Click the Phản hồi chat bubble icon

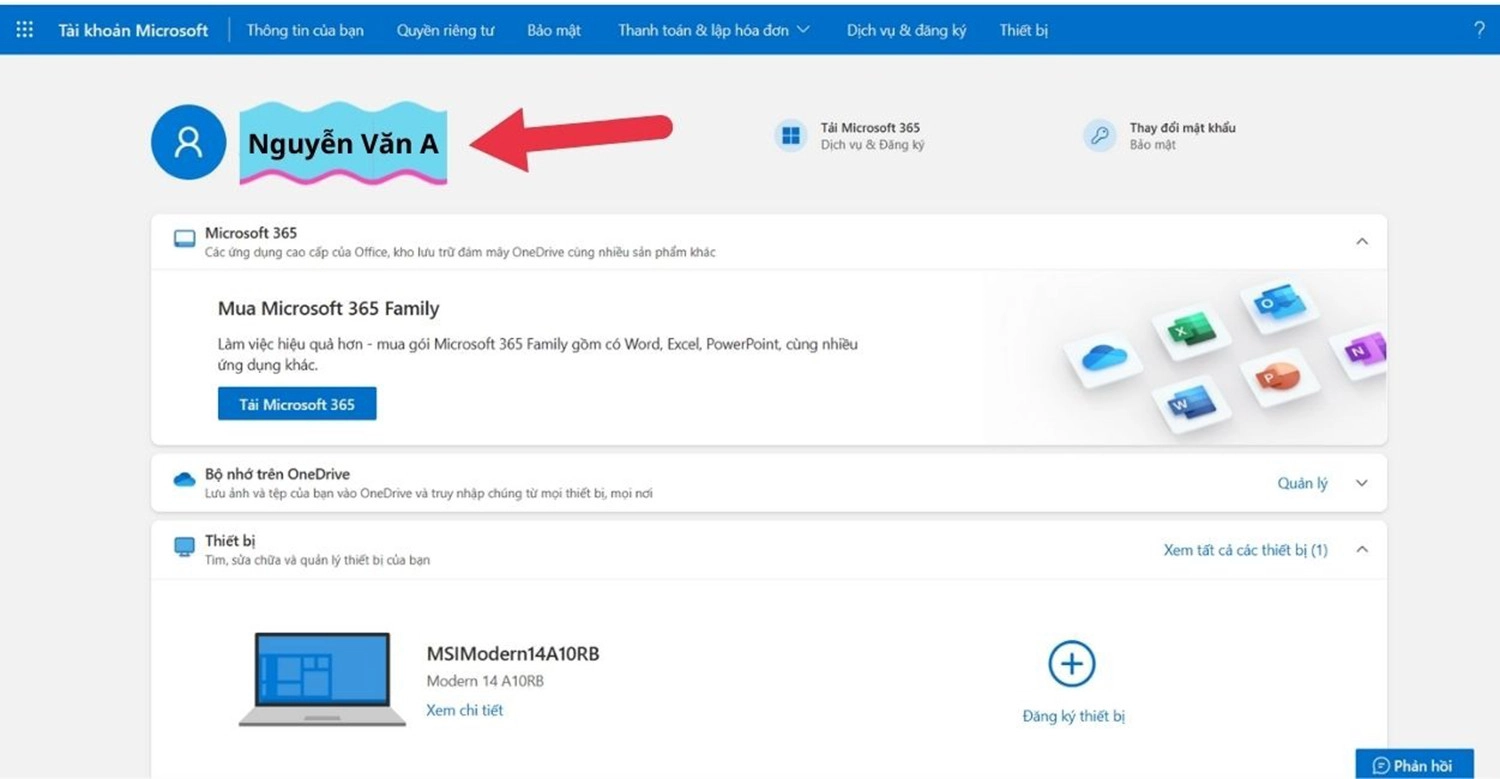1381,766
